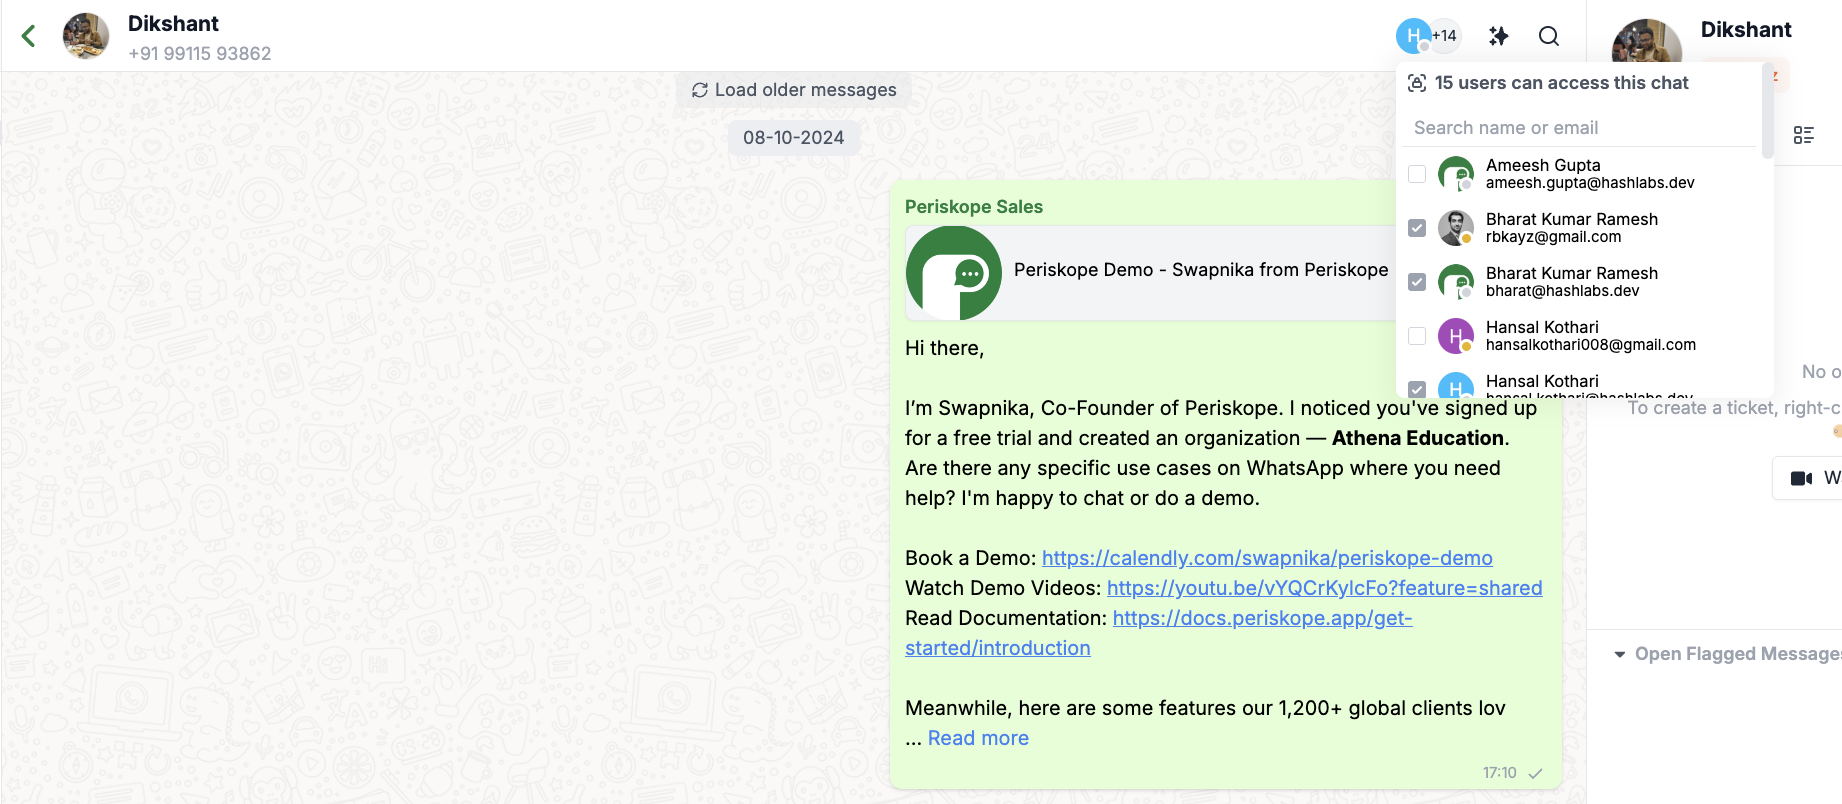Toggle last Hansal Kothari checkbox
Screen dimensions: 1842x804
1417,389
